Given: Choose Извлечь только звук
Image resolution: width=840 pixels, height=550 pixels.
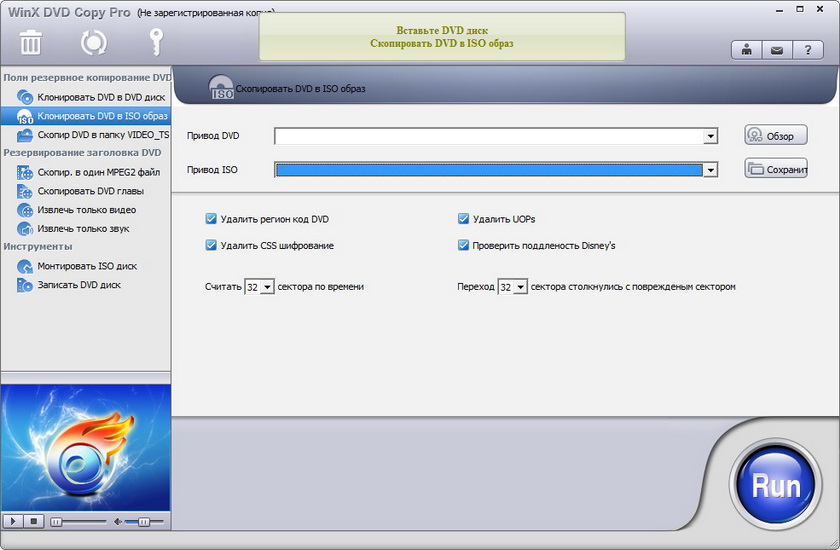Looking at the screenshot, I should point(84,229).
